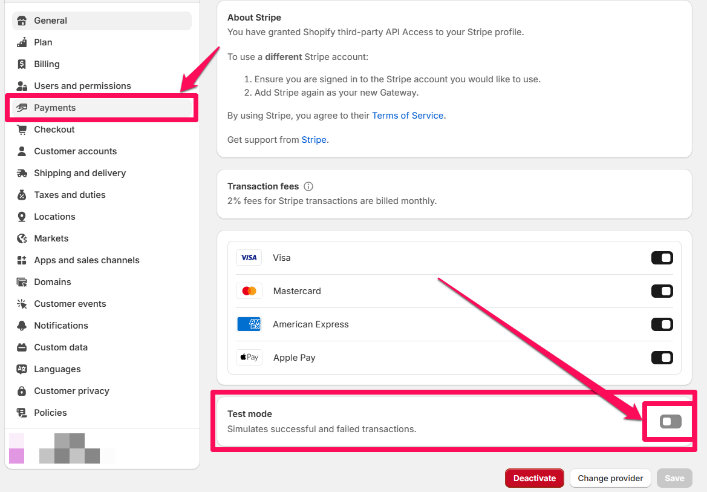Click the About Stripe heading

point(254,18)
